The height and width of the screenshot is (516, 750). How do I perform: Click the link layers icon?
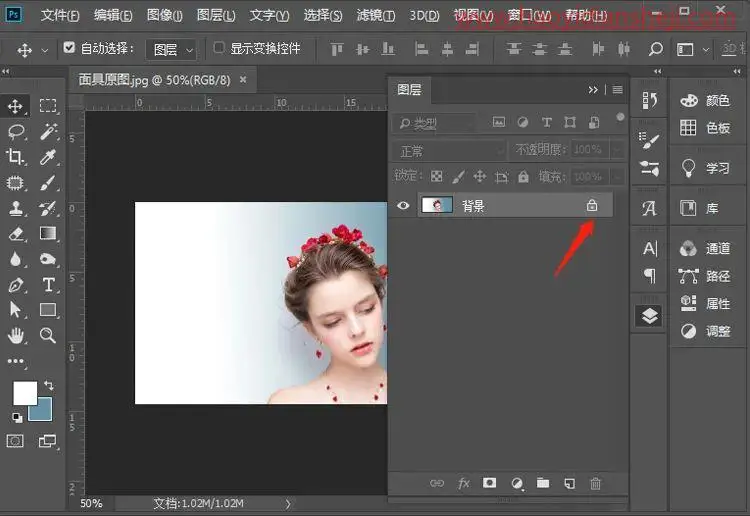coord(437,483)
